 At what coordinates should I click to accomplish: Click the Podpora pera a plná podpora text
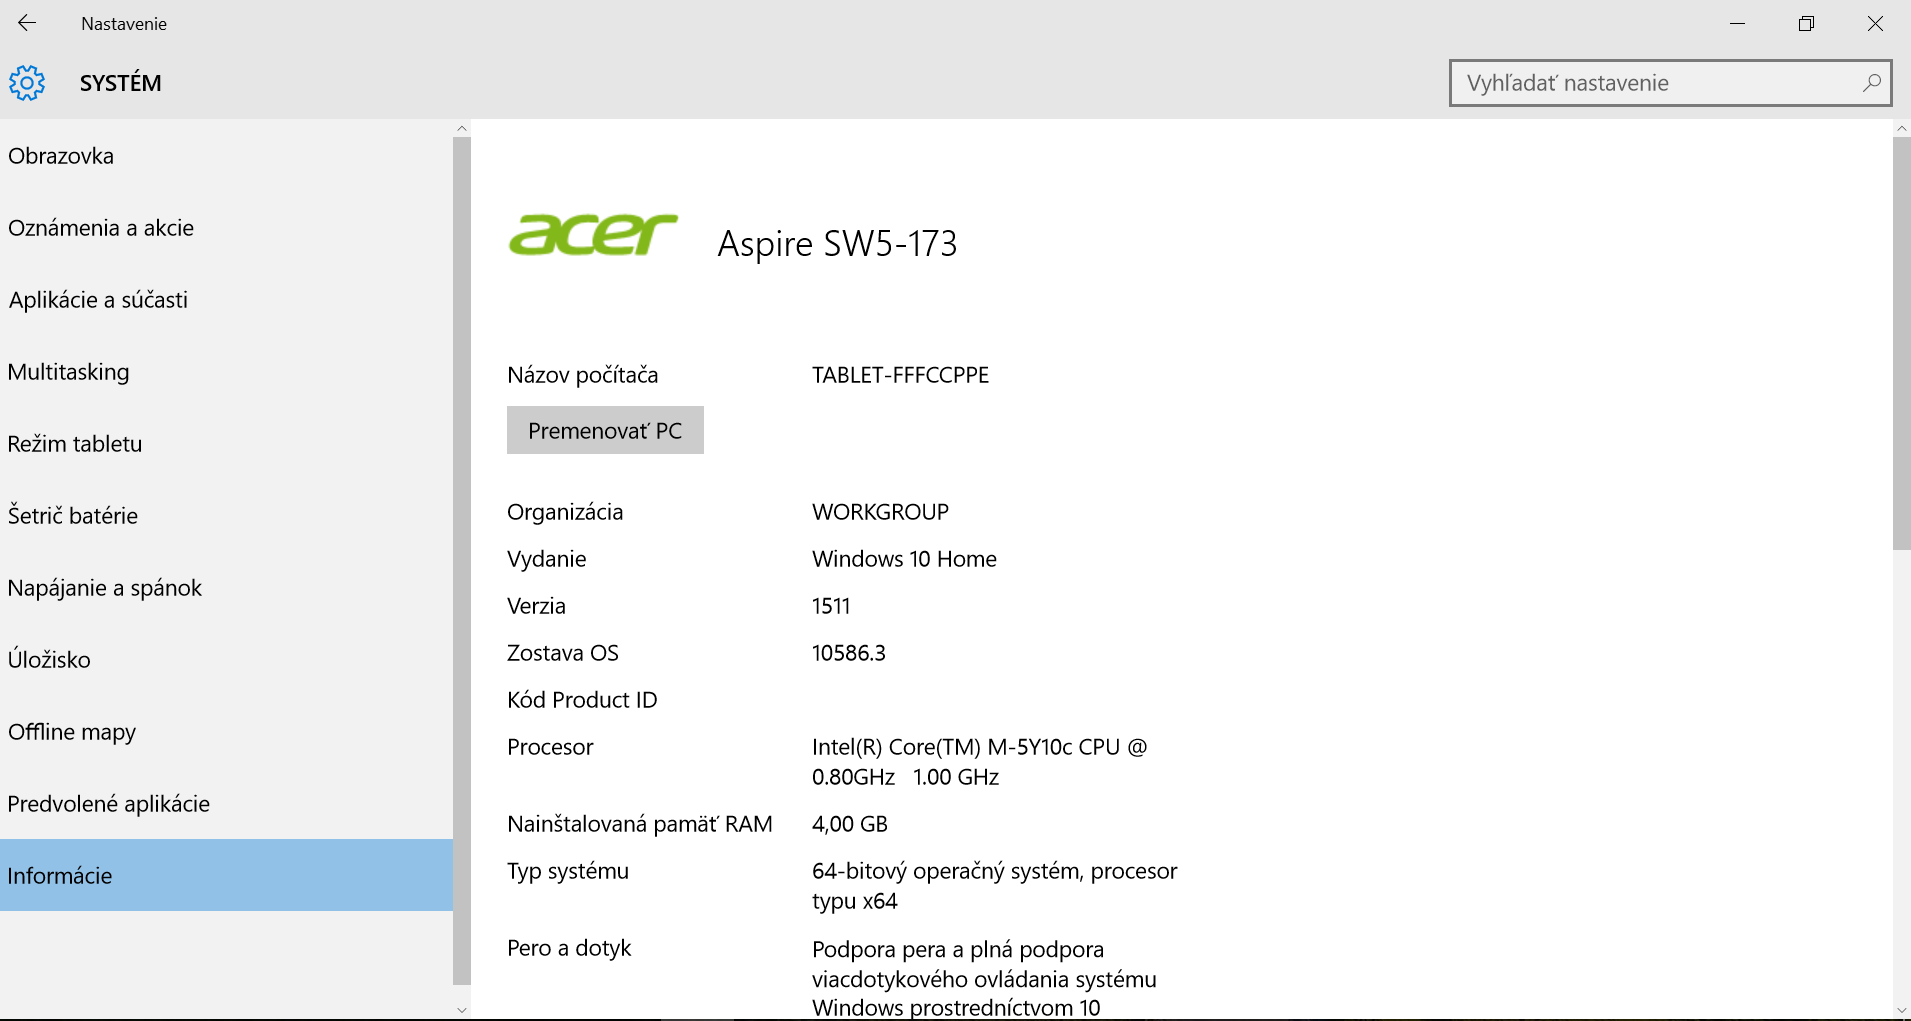pos(984,978)
